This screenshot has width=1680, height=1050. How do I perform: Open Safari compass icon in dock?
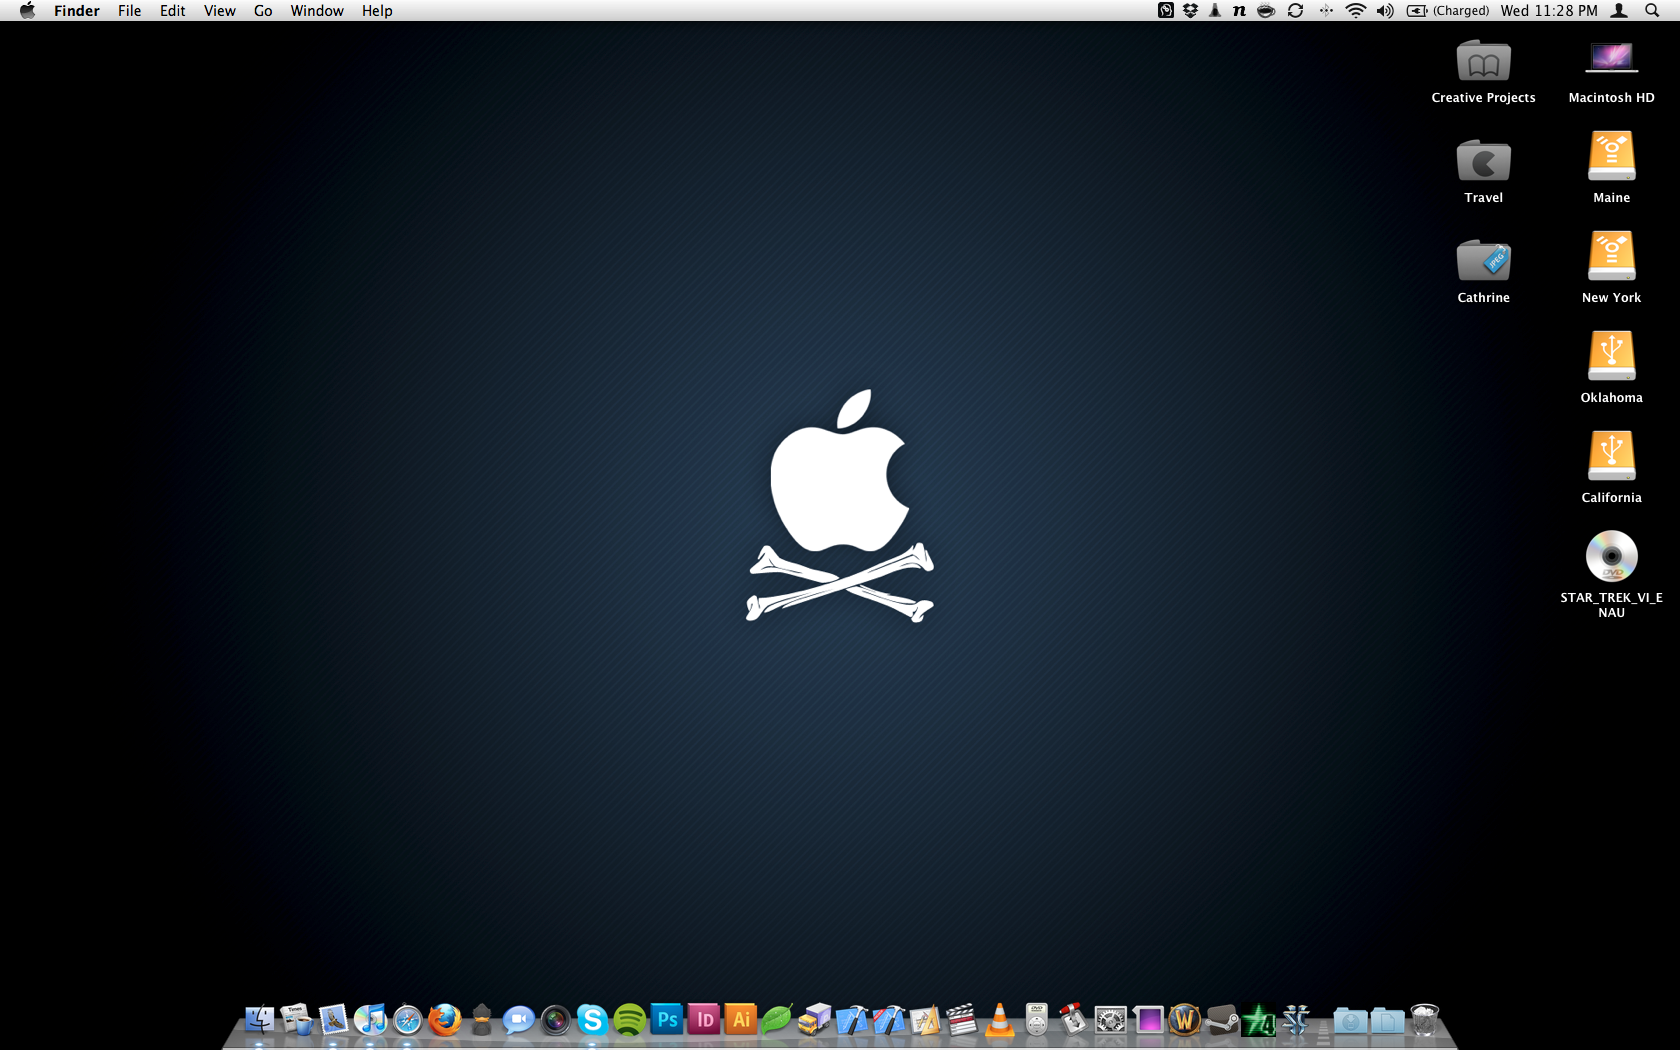coord(407,1020)
